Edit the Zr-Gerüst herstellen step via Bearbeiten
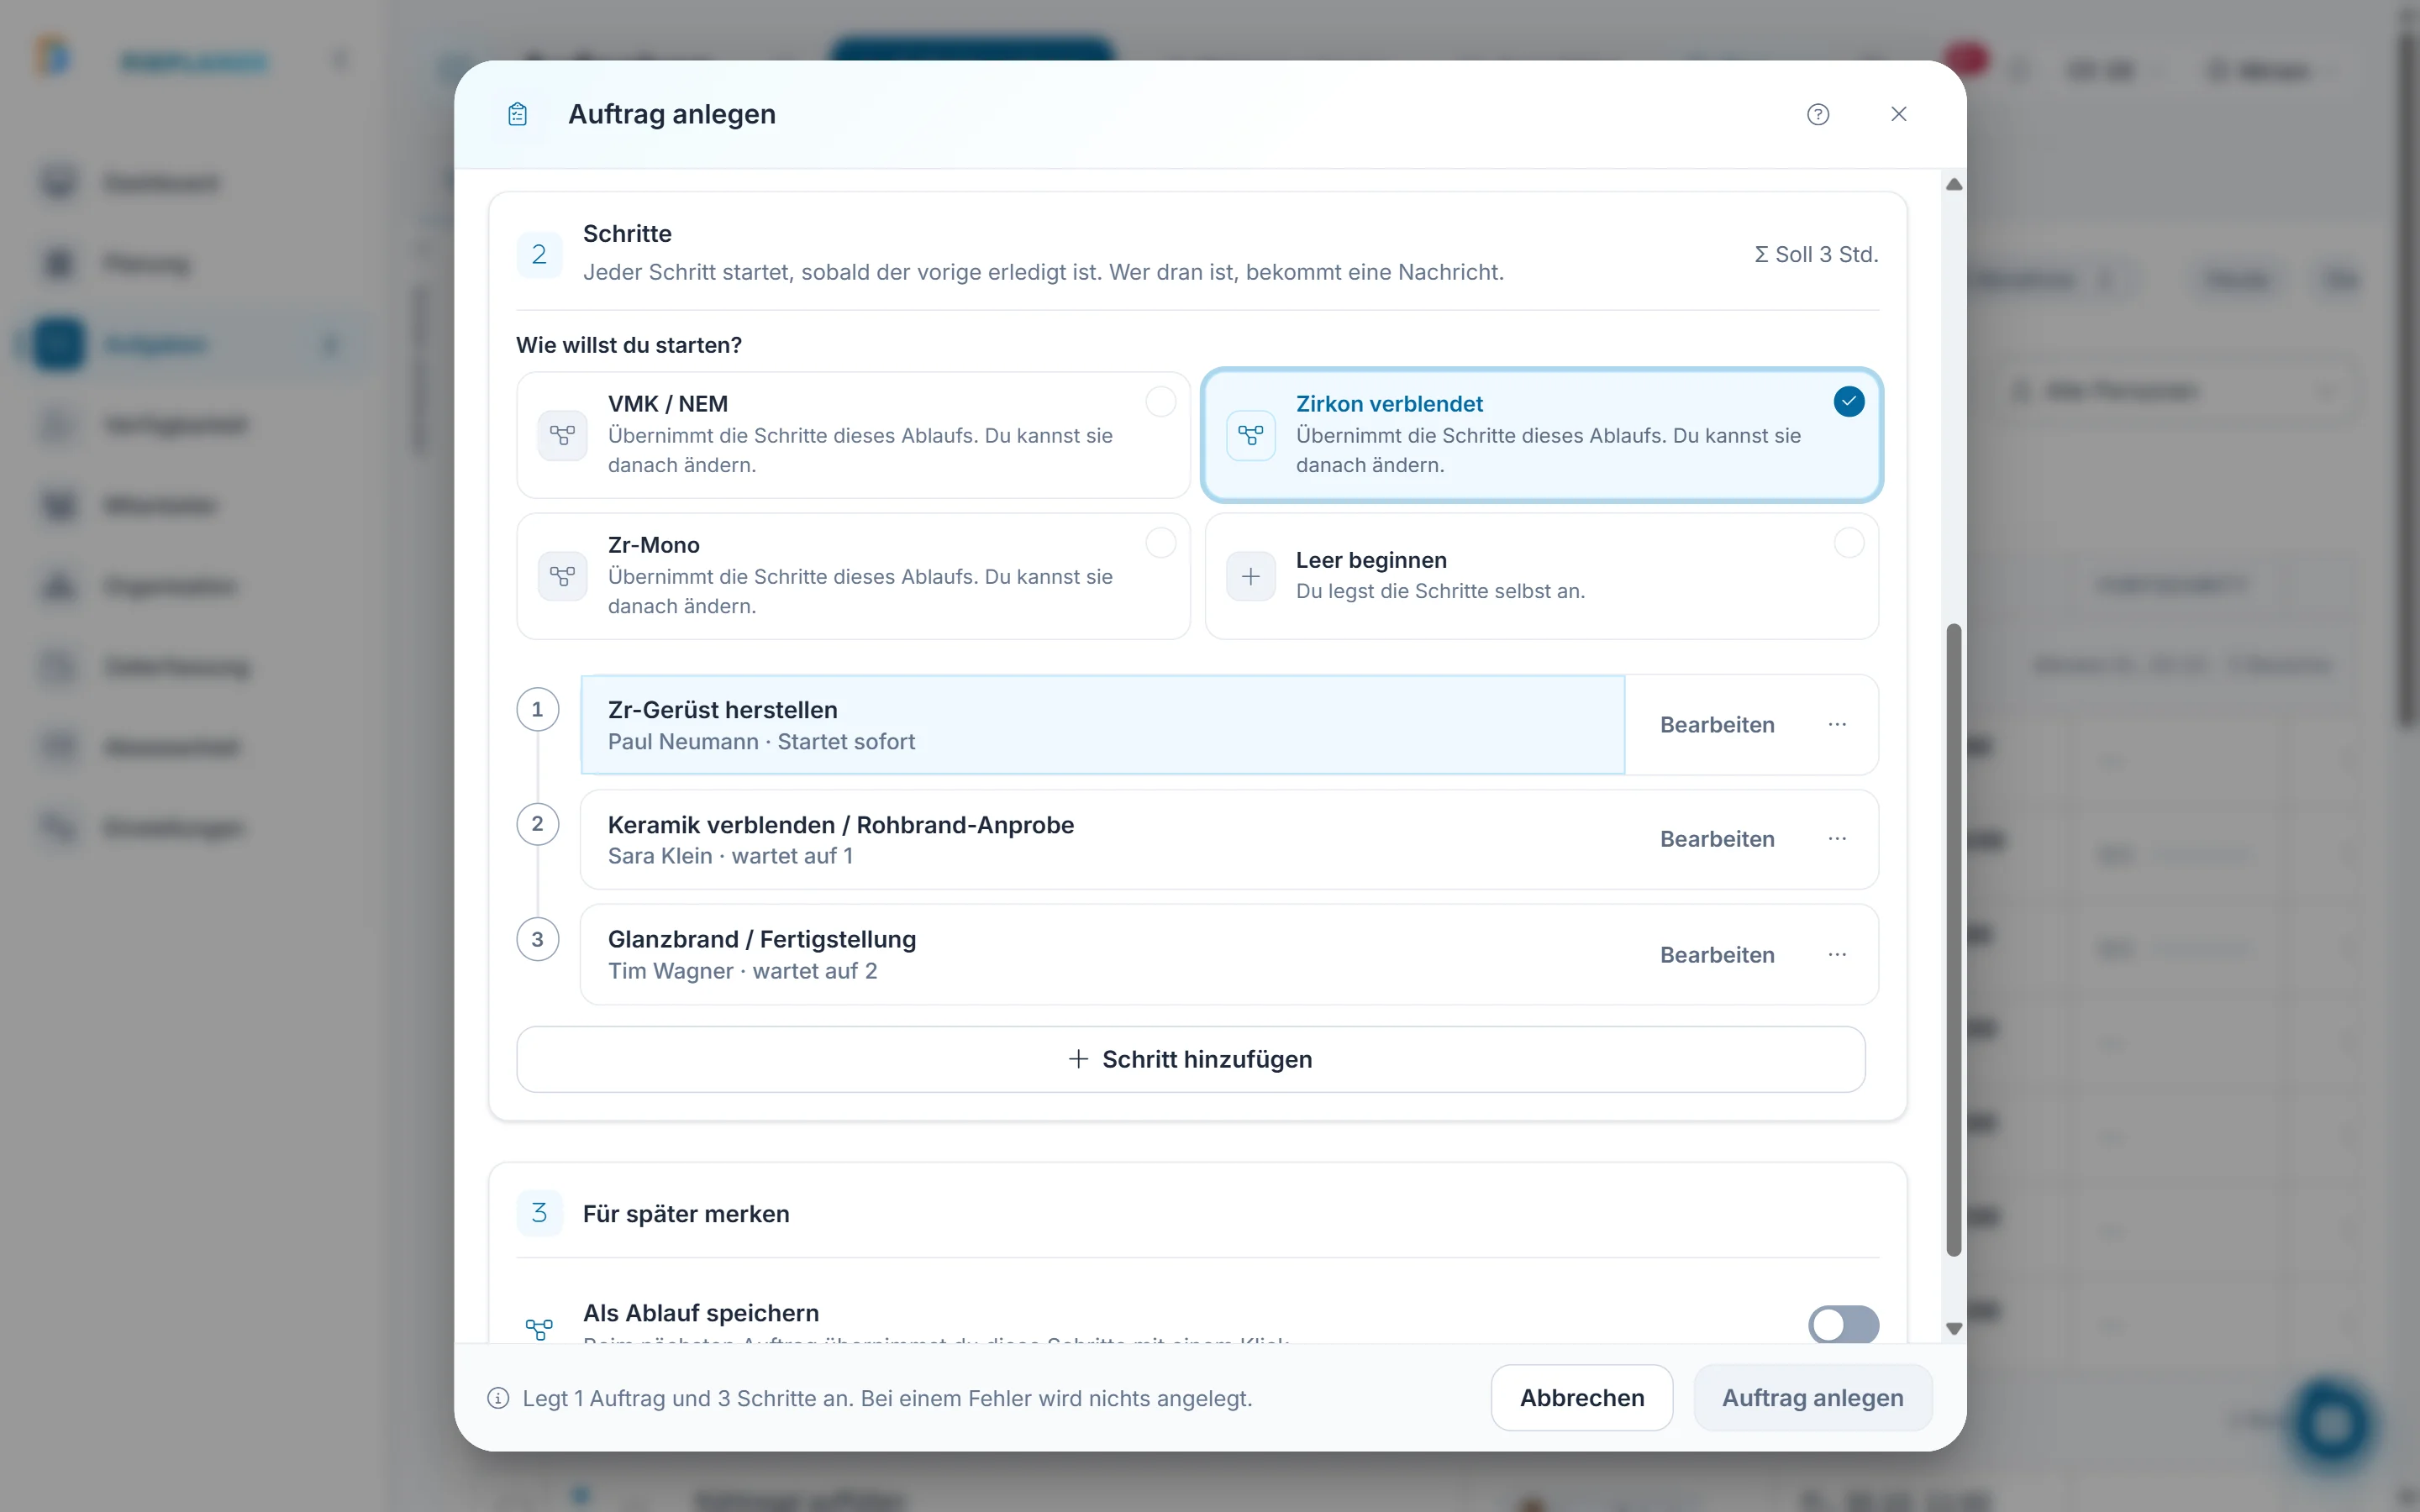This screenshot has width=2420, height=1512. [1717, 724]
